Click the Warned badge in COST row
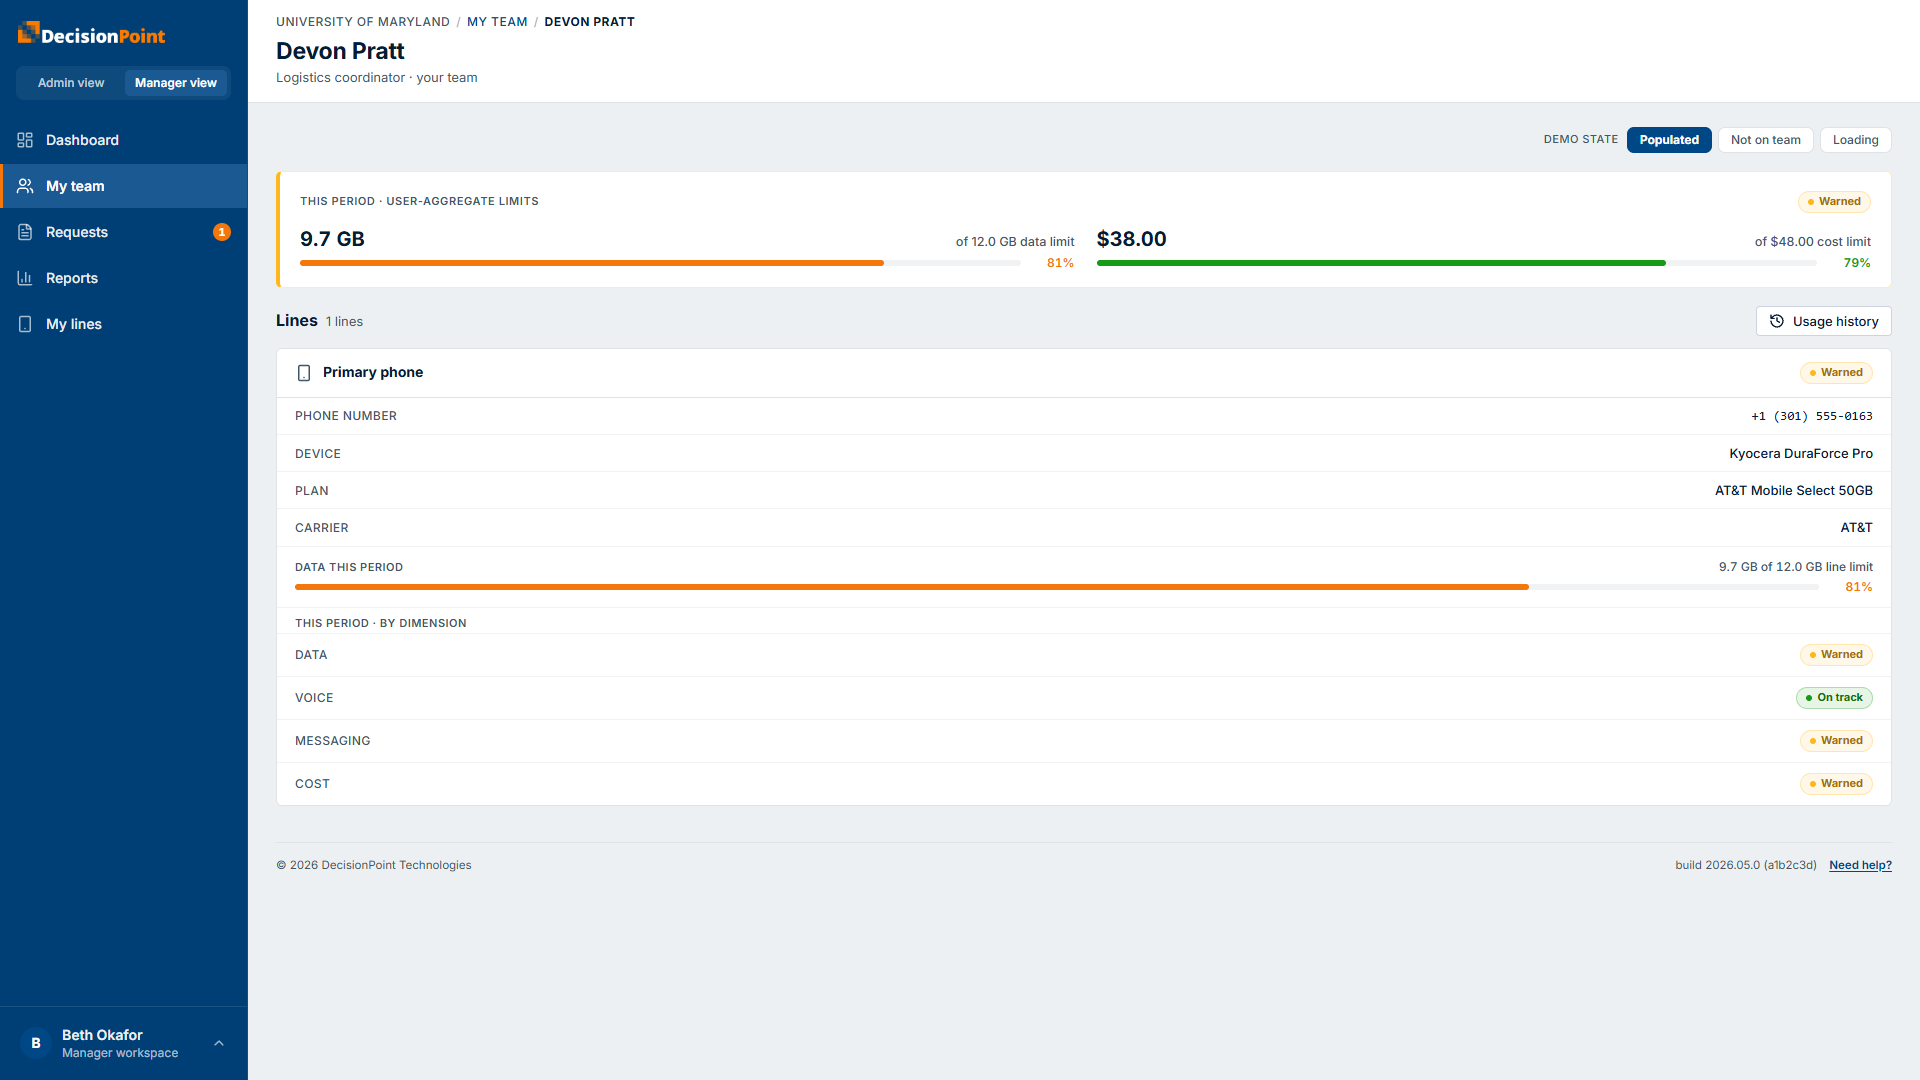The width and height of the screenshot is (1920, 1080). point(1836,784)
